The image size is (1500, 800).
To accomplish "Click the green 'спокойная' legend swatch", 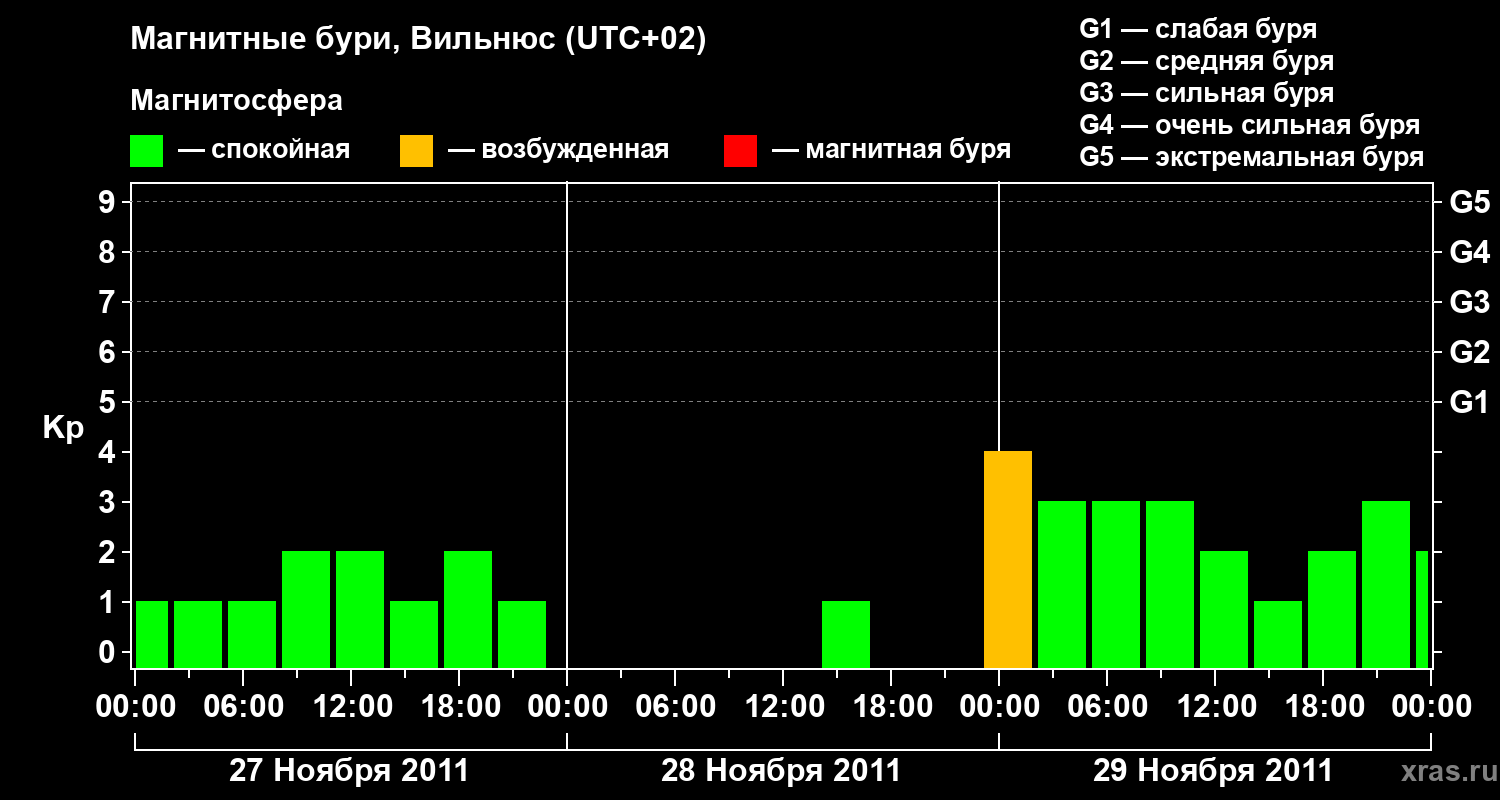I will click(x=146, y=151).
